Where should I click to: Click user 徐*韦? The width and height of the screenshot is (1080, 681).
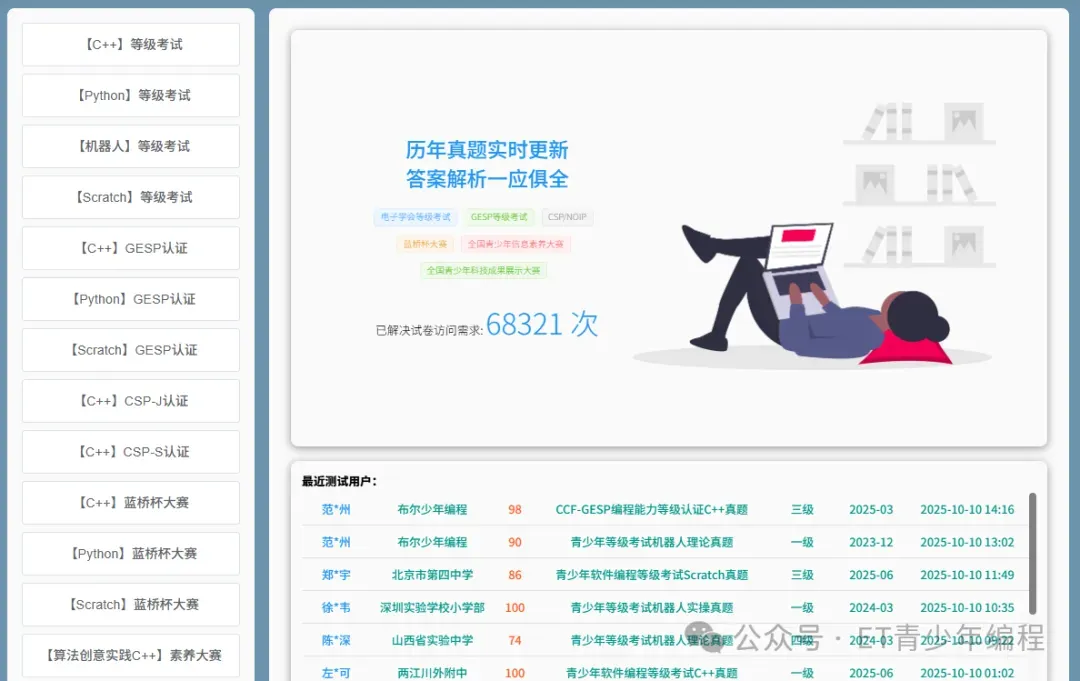[x=336, y=607]
